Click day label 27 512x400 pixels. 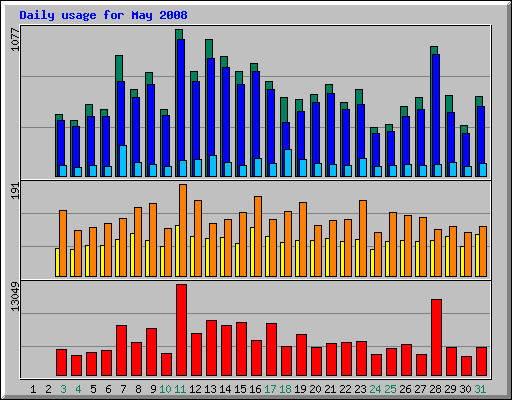coord(420,389)
